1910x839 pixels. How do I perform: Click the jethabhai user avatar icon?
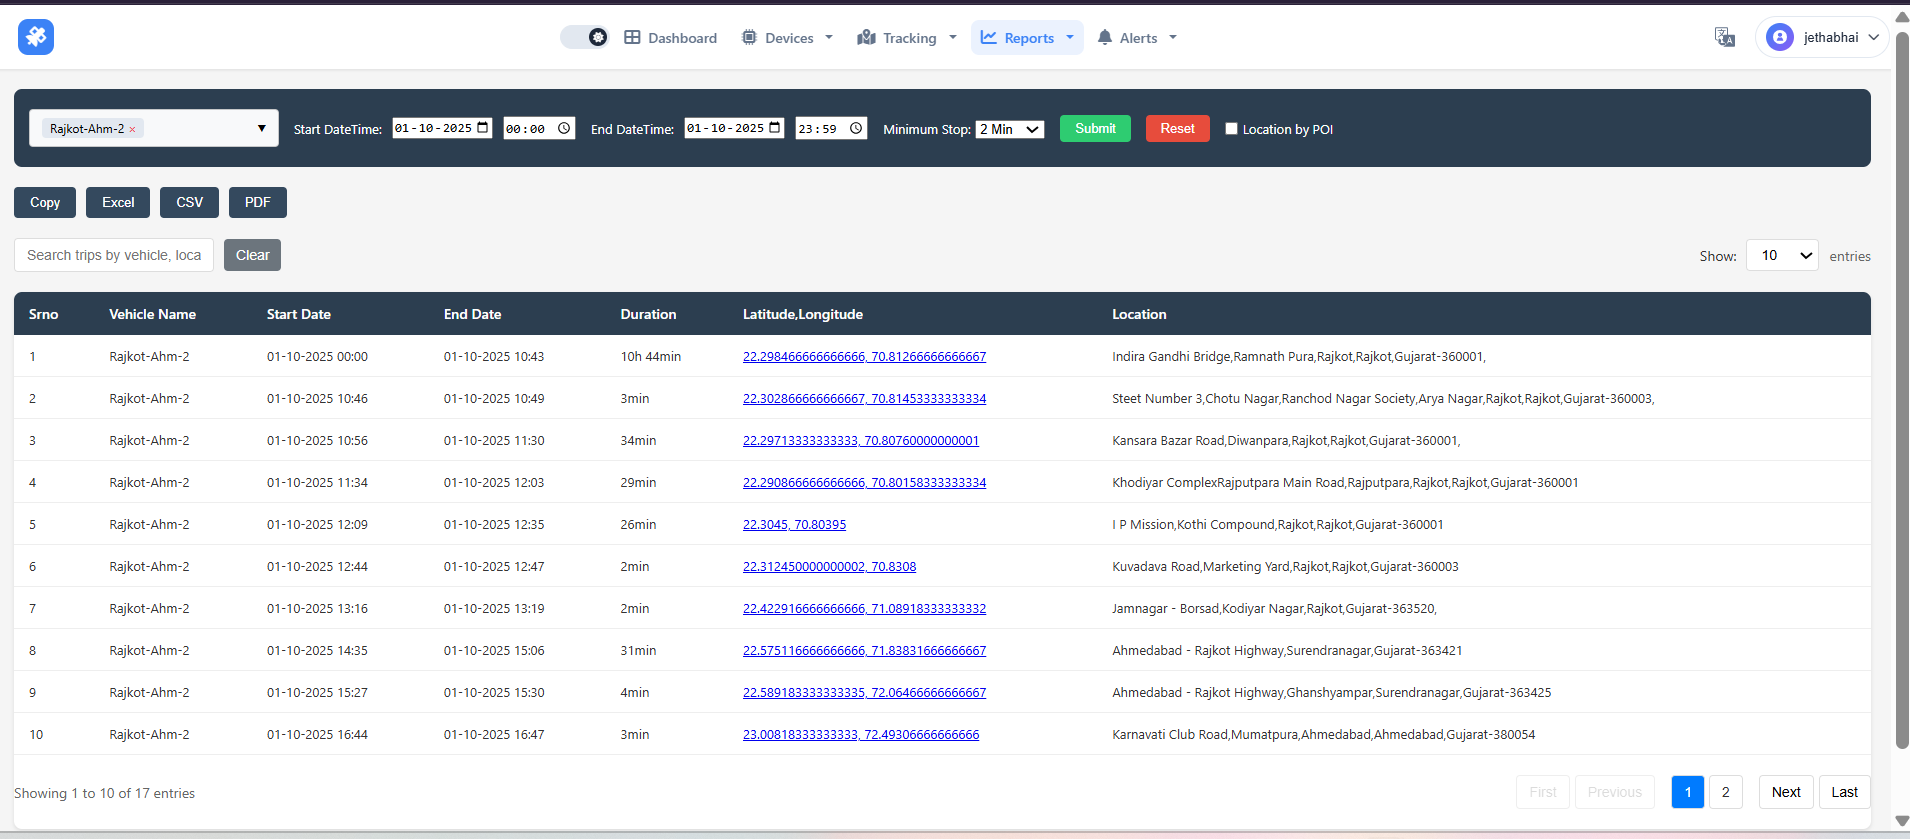point(1779,37)
